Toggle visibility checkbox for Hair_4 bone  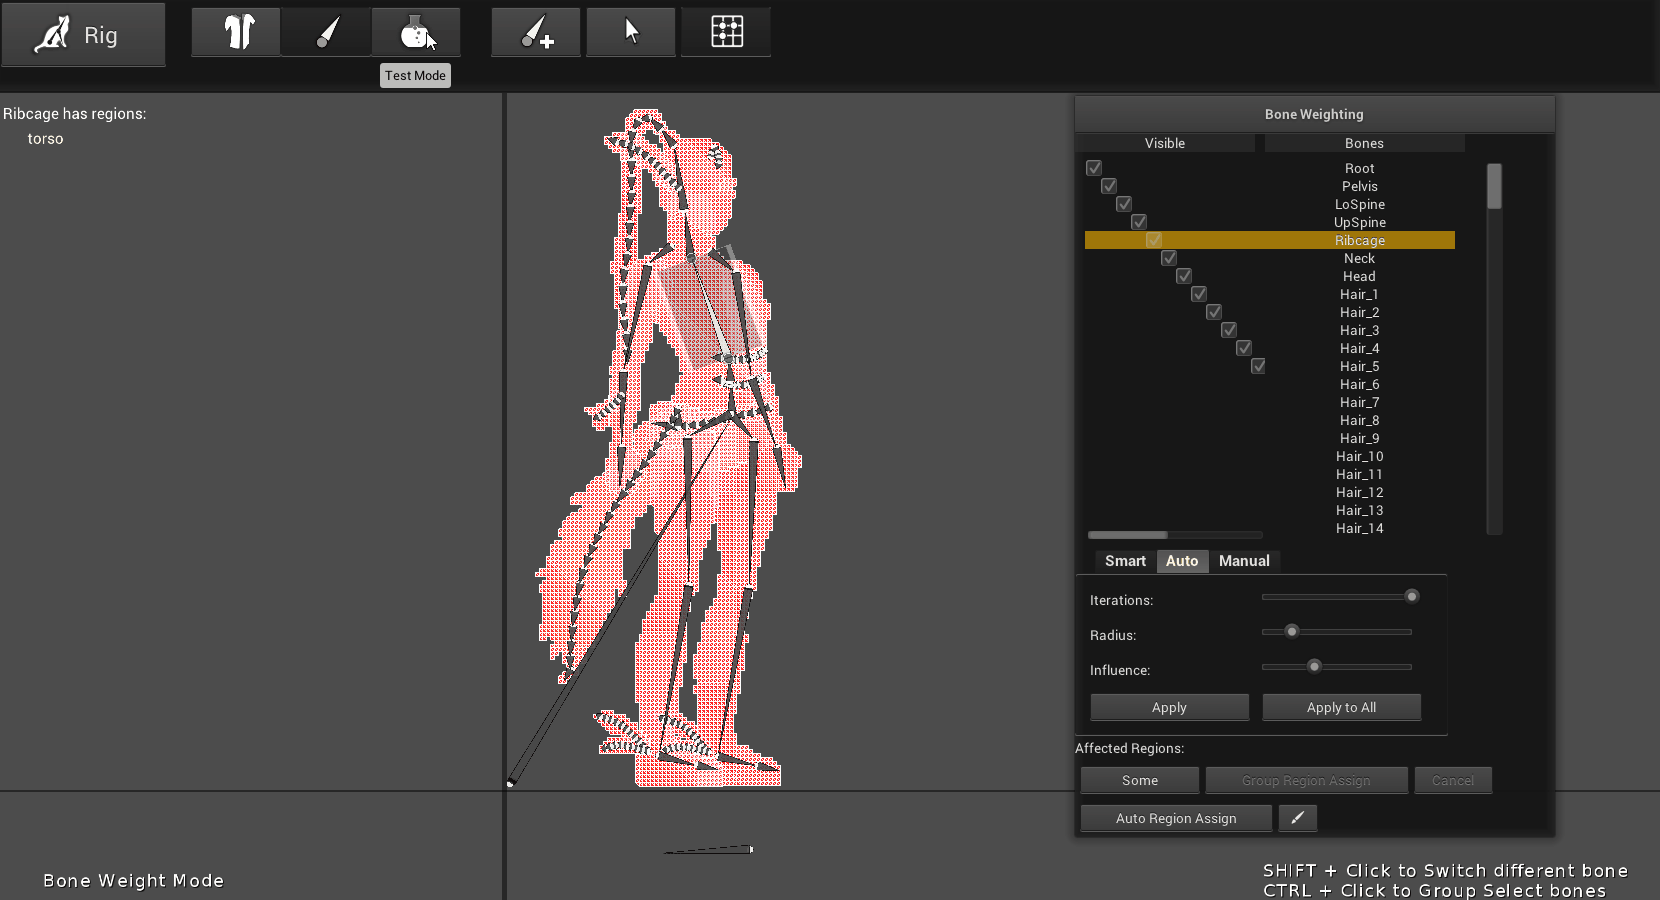(1244, 348)
